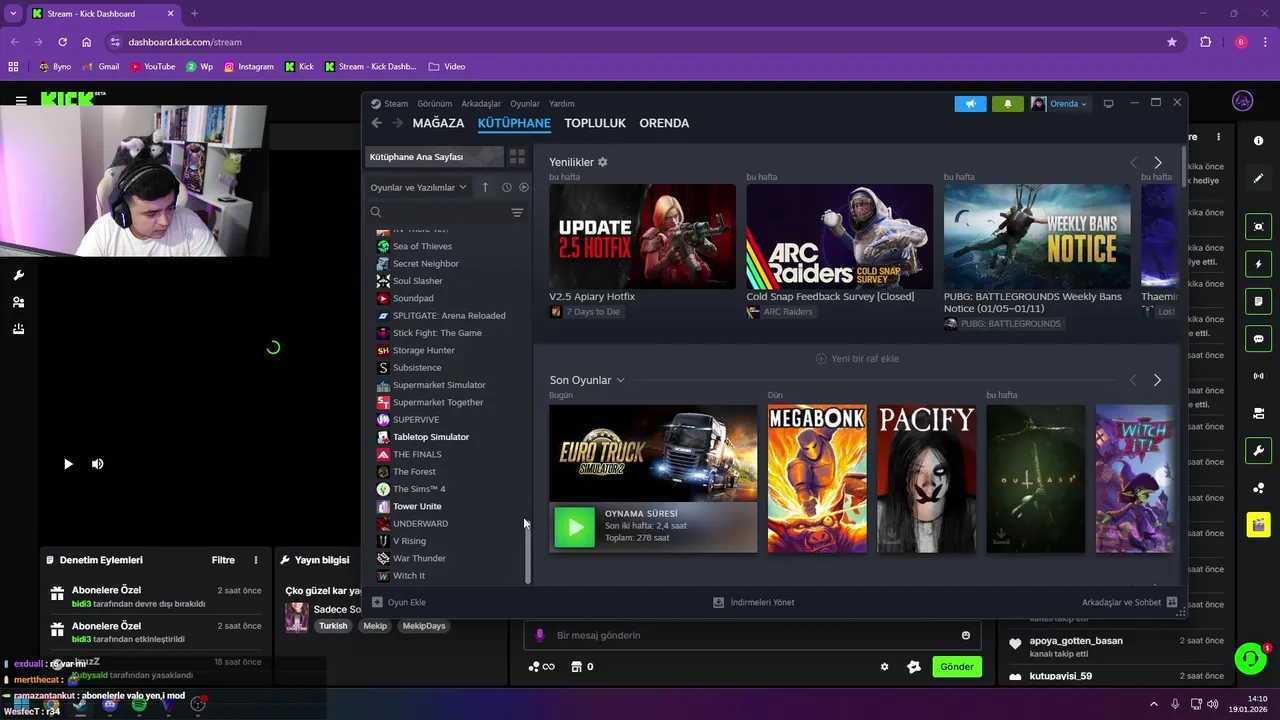This screenshot has height=720, width=1280.
Task: Show recent activity clock filter in library
Action: [x=507, y=187]
